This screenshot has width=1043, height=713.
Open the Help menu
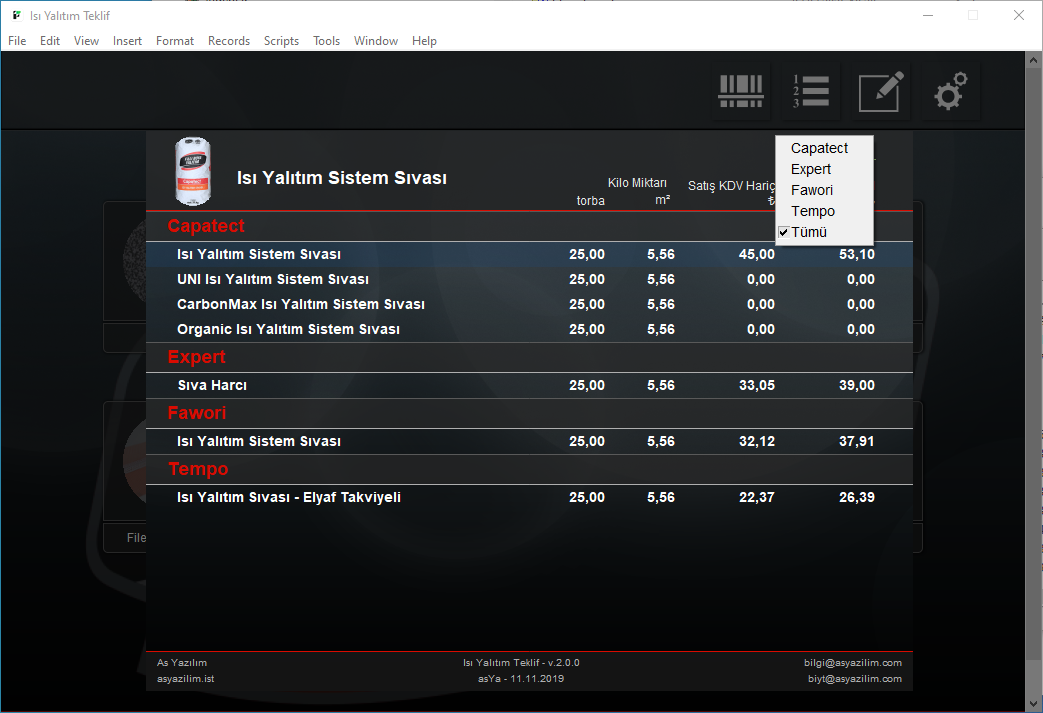point(424,41)
